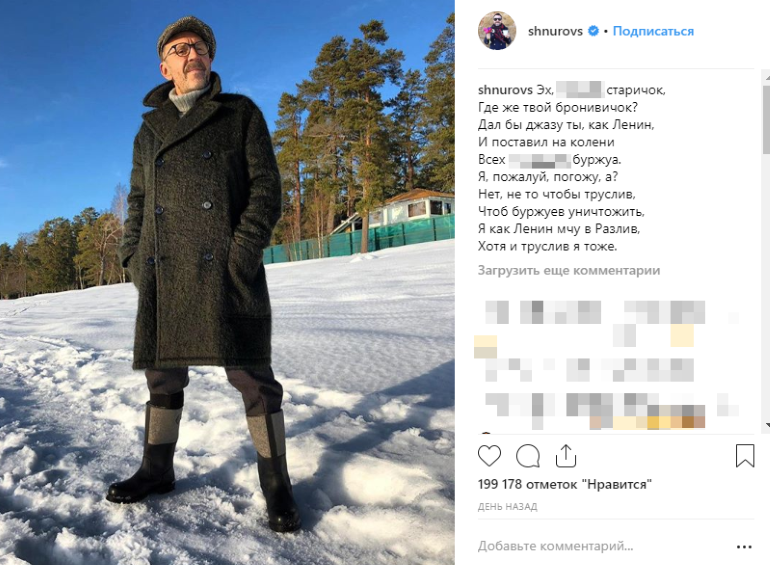Open the shnurovs profile avatar

click(x=497, y=31)
